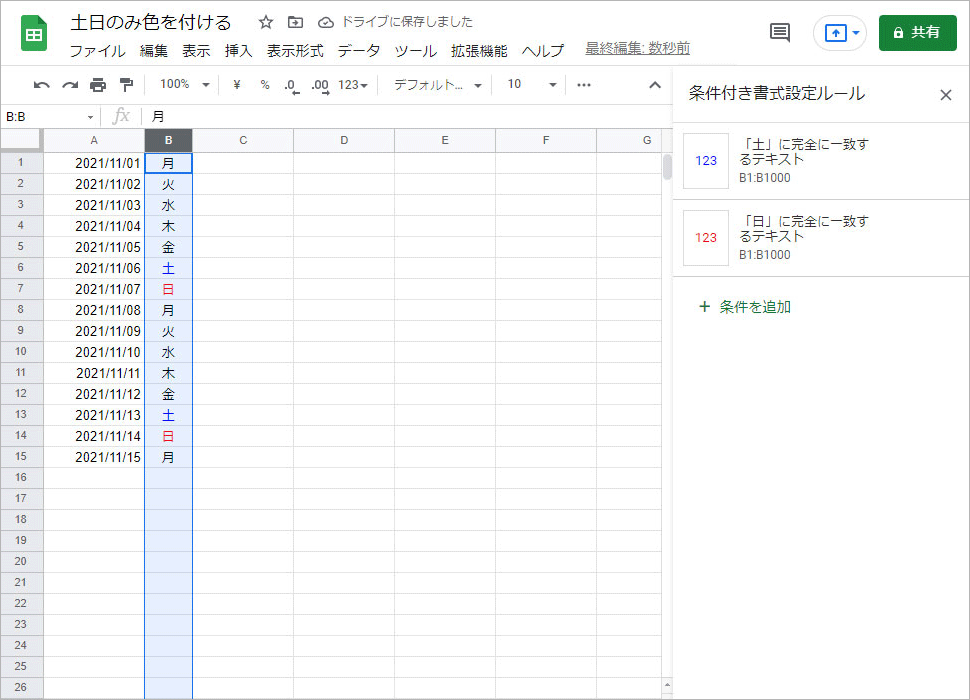
Task: Close the conditional format rules panel
Action: (945, 95)
